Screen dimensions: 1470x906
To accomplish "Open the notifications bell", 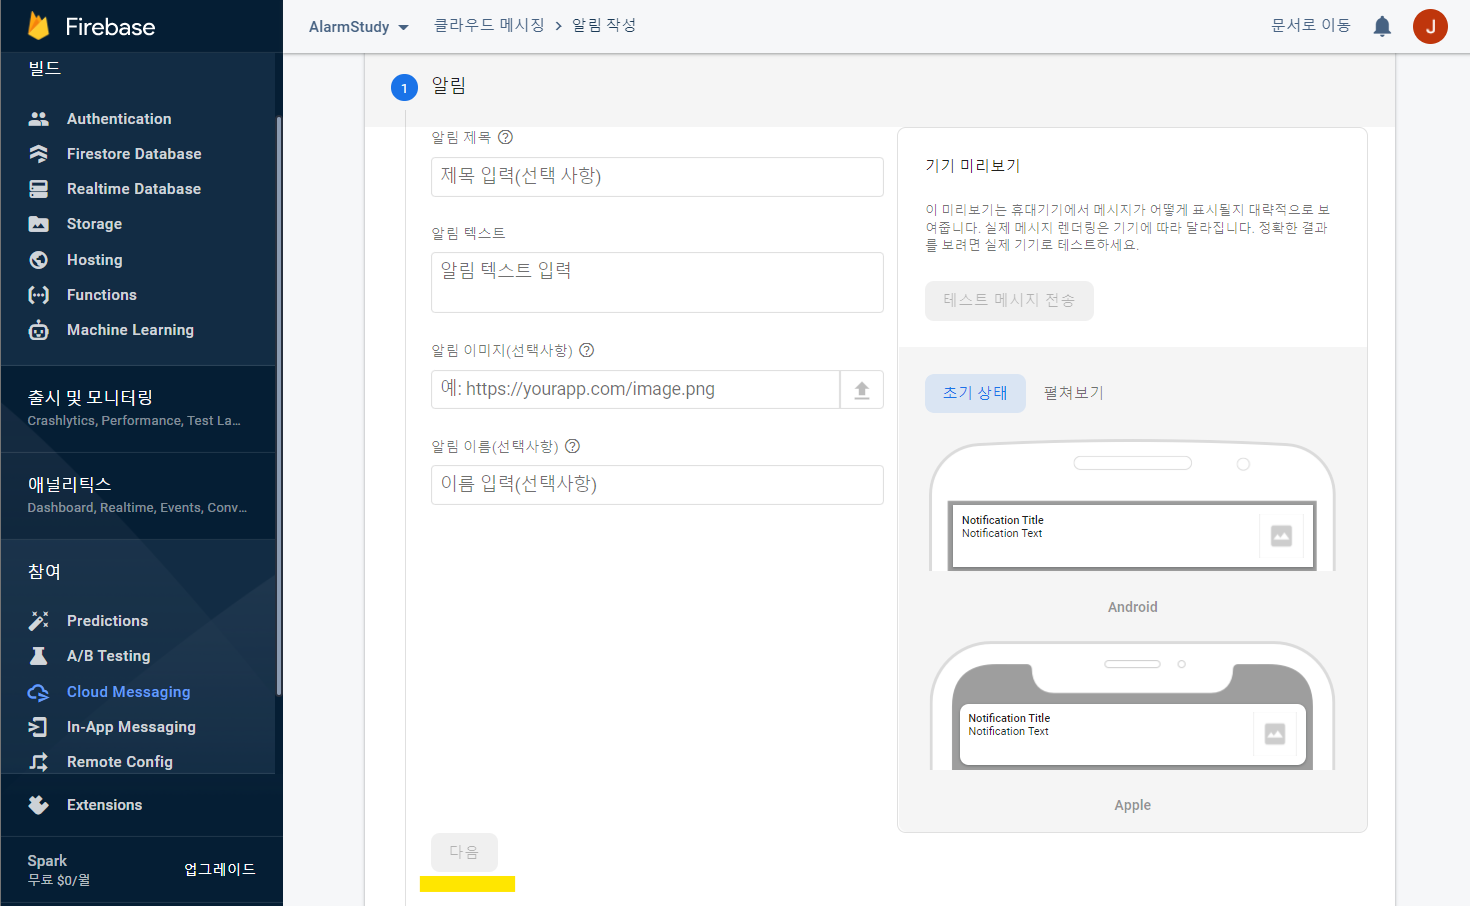I will click(1382, 26).
